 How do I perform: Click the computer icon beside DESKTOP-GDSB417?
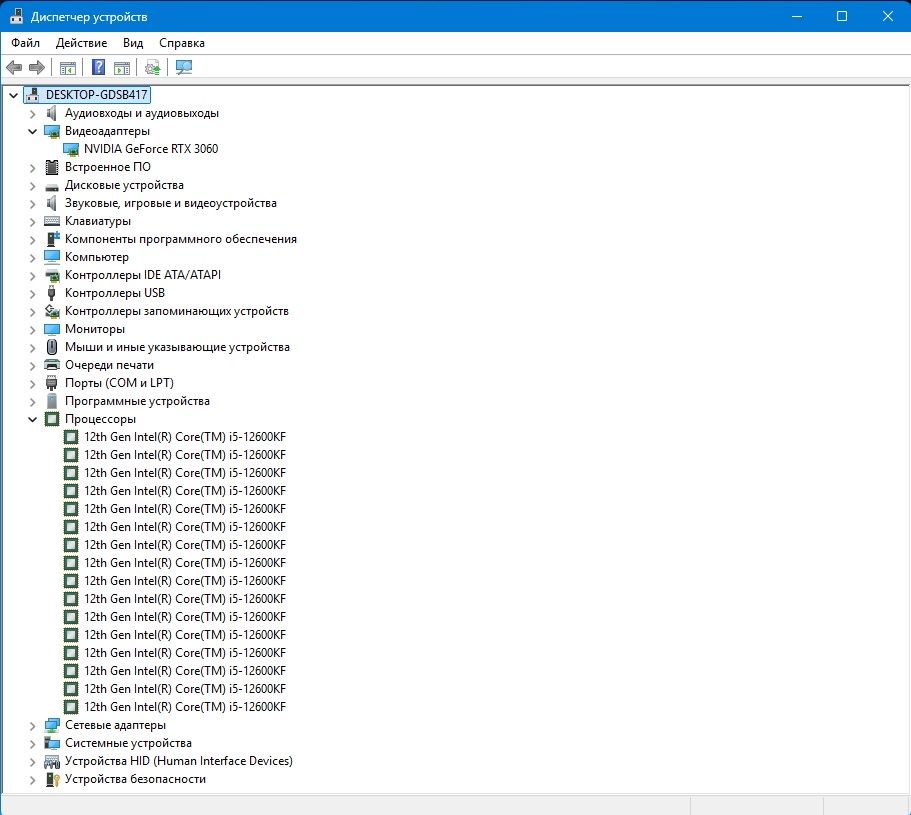tap(33, 95)
